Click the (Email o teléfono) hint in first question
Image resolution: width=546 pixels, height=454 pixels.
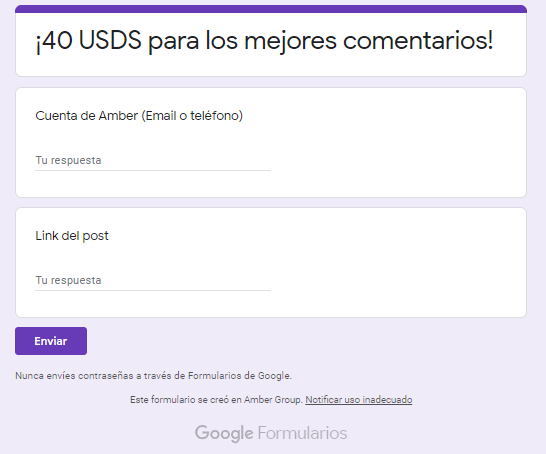(x=192, y=116)
